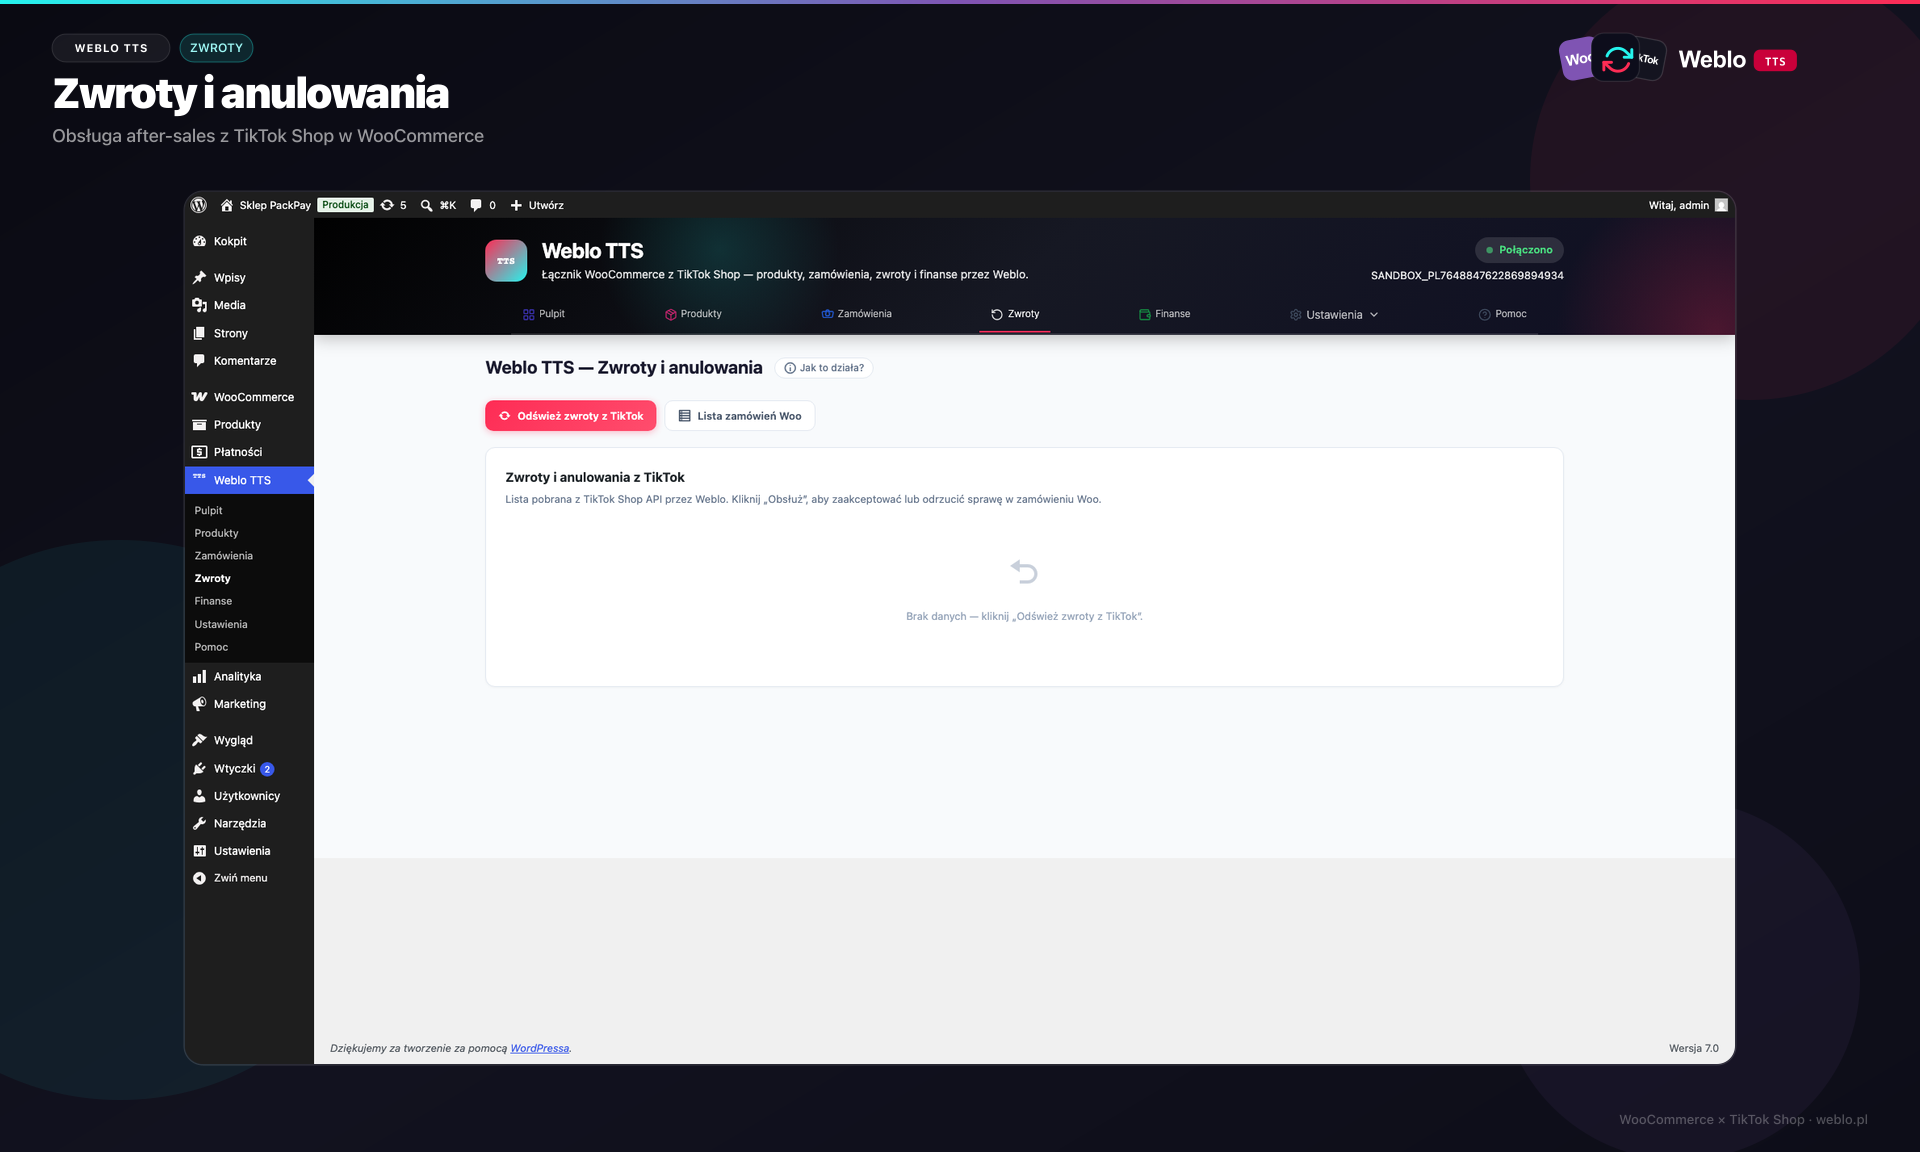Click the Marketing megaphone icon
This screenshot has height=1152, width=1920.
coord(199,704)
